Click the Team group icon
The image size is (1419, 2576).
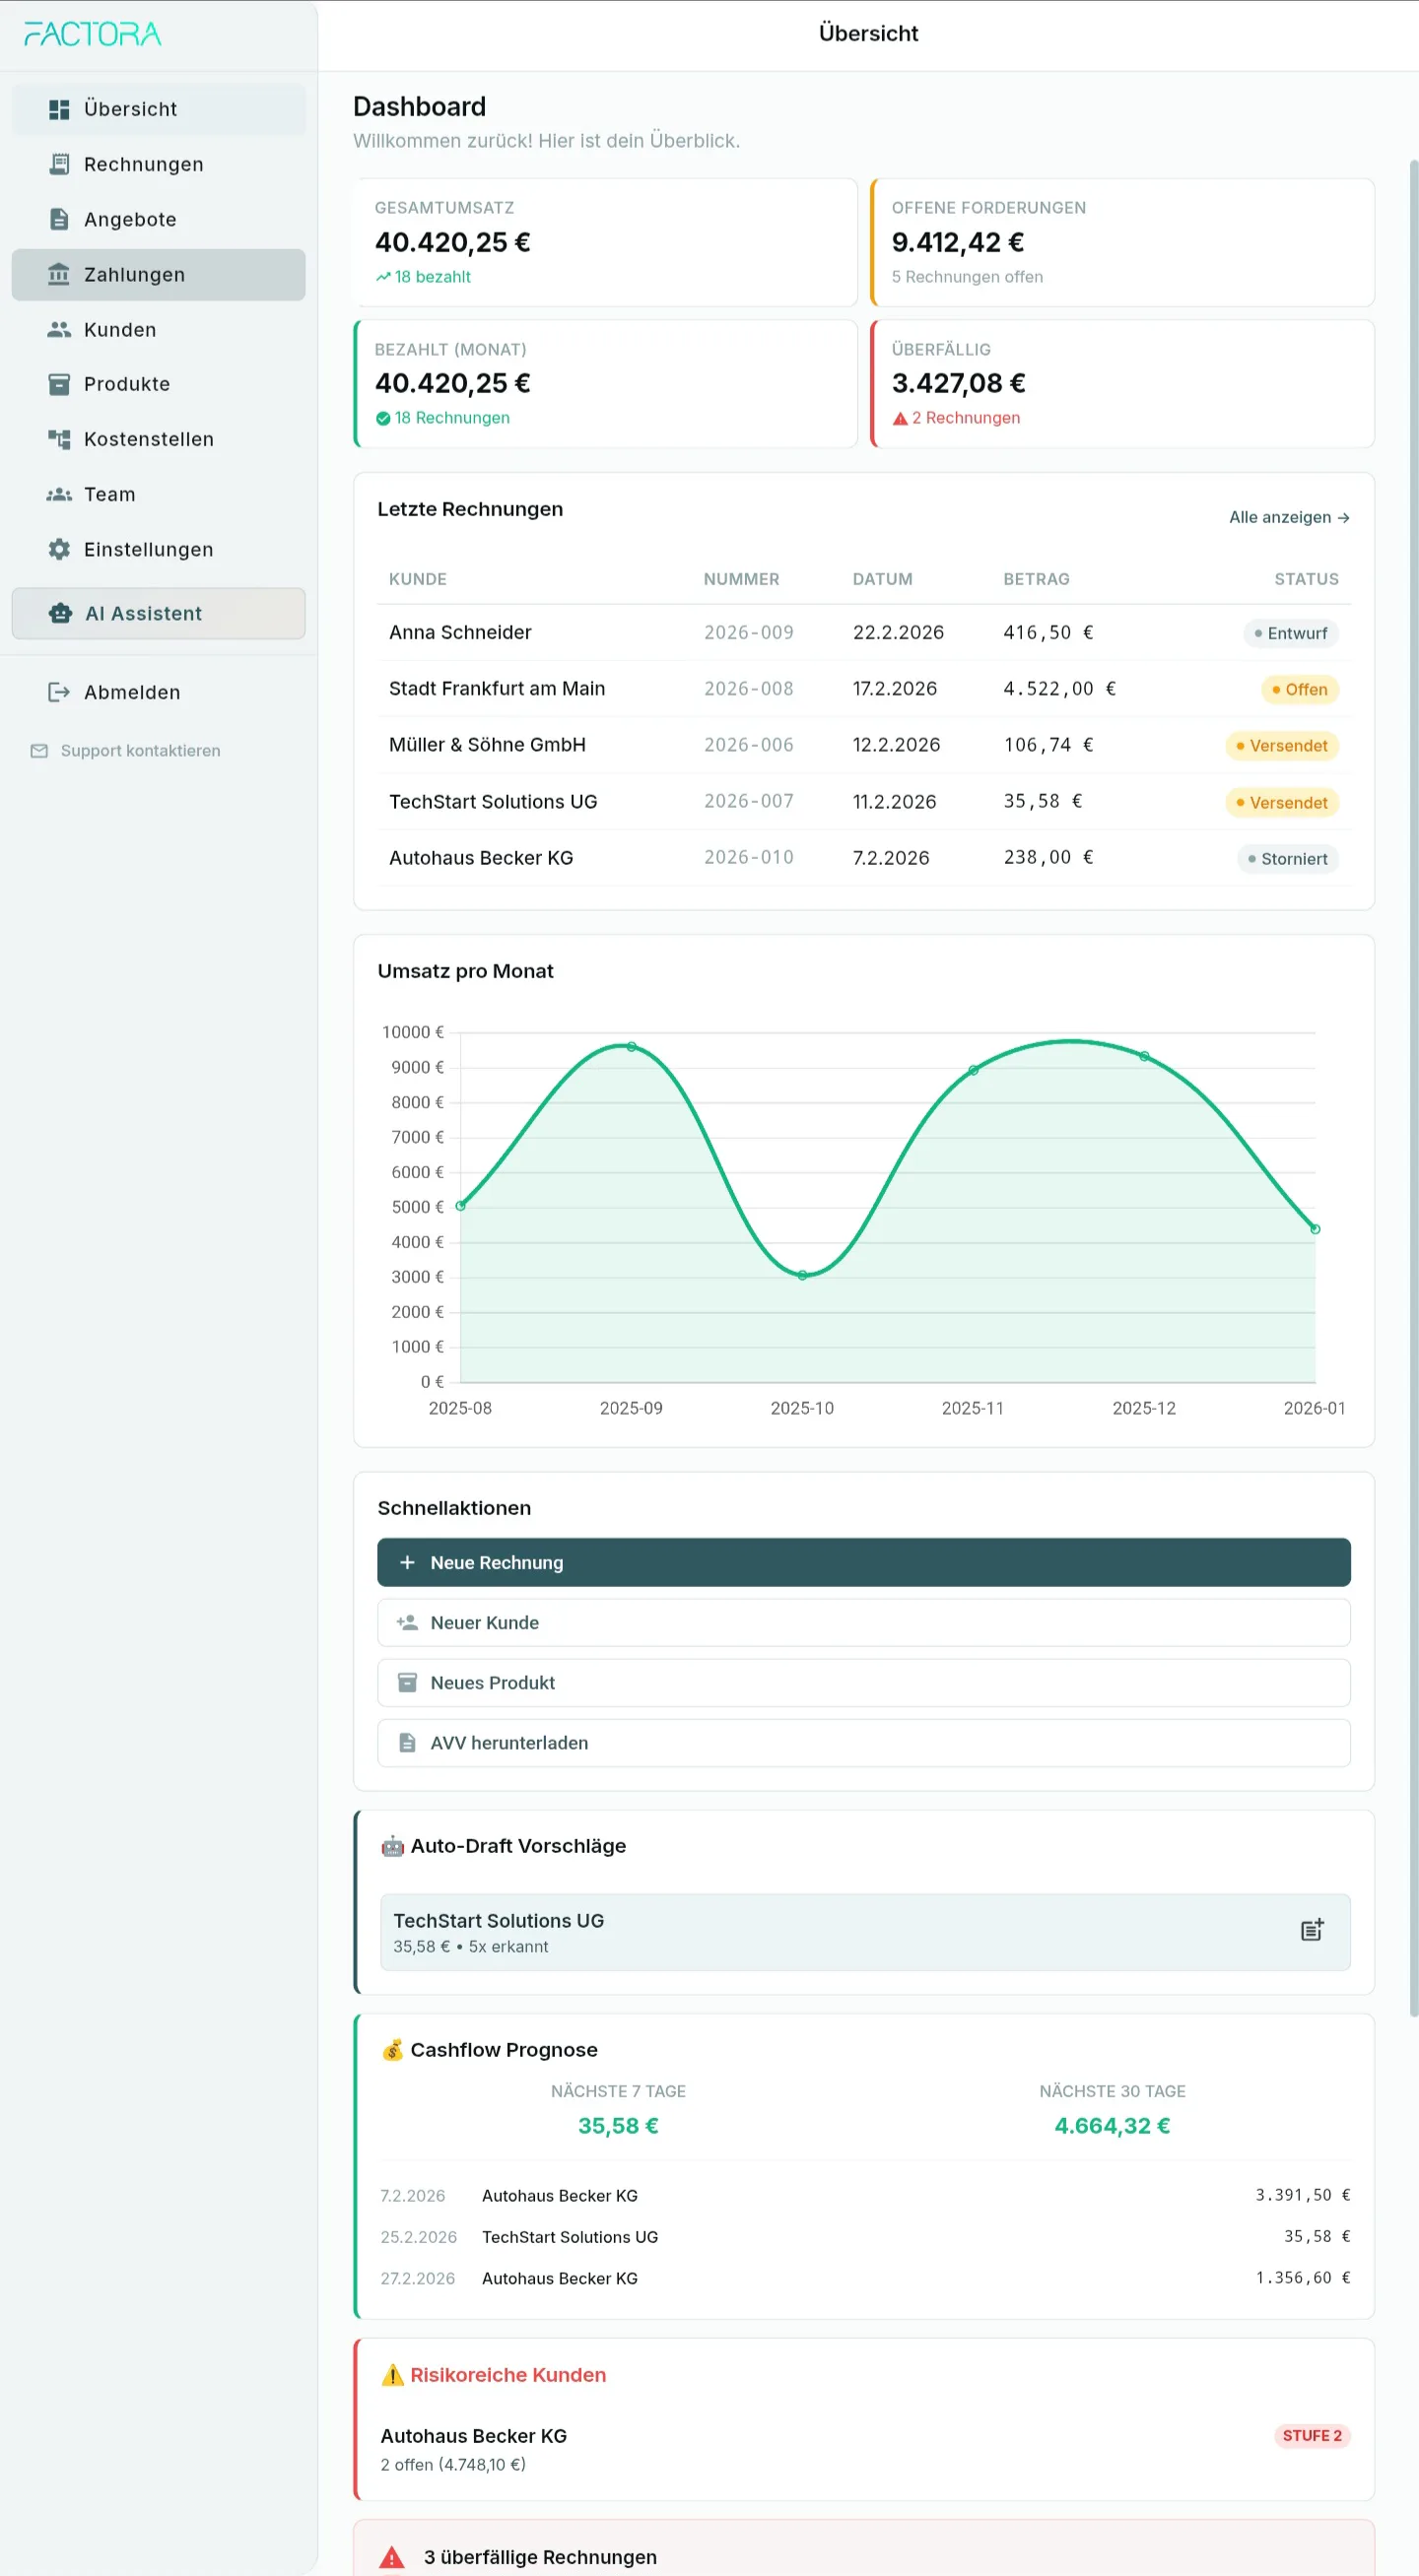pos(59,494)
